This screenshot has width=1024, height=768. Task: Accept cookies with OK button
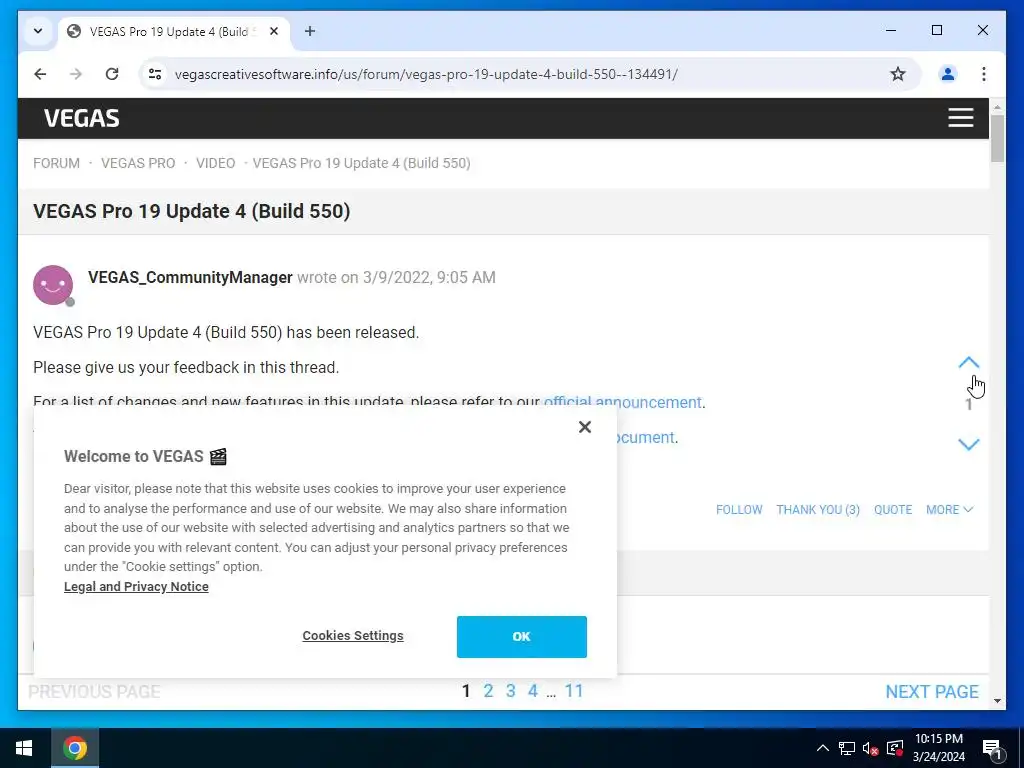pyautogui.click(x=522, y=637)
